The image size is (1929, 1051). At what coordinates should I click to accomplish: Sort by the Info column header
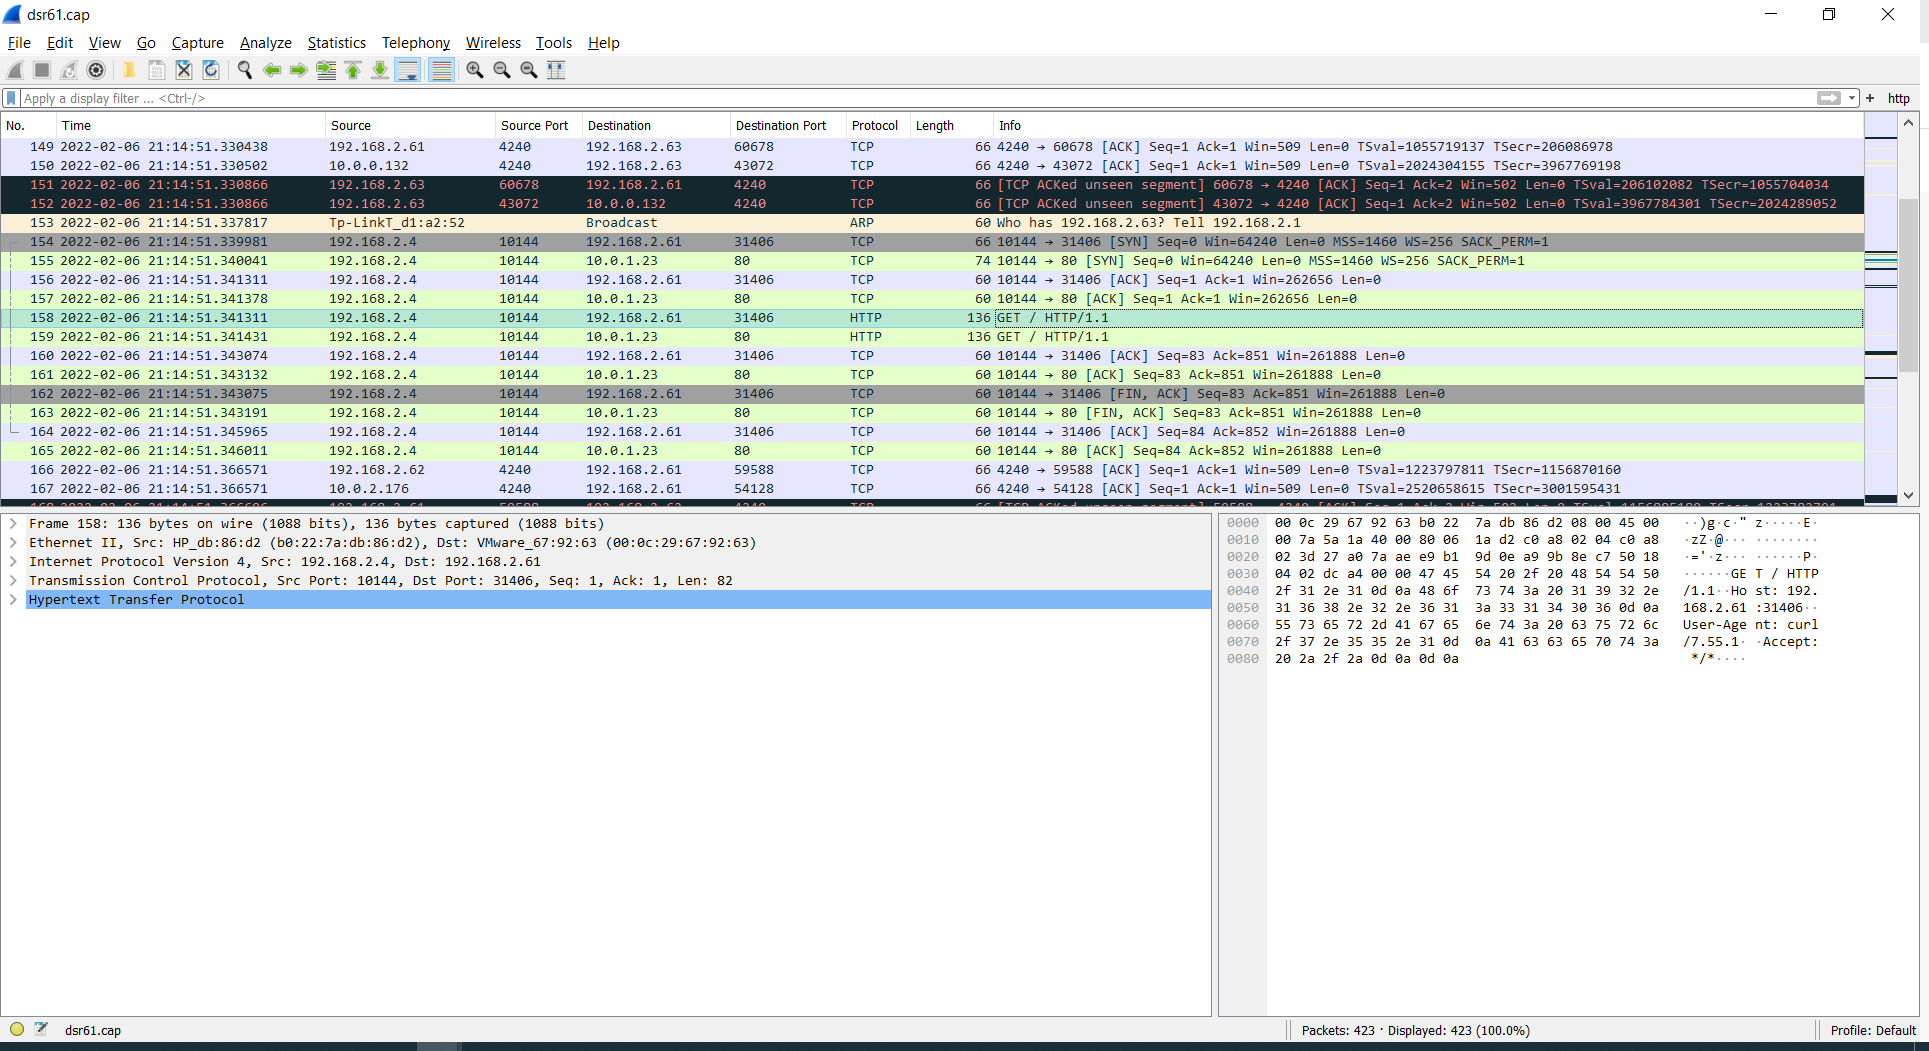tap(1428, 125)
